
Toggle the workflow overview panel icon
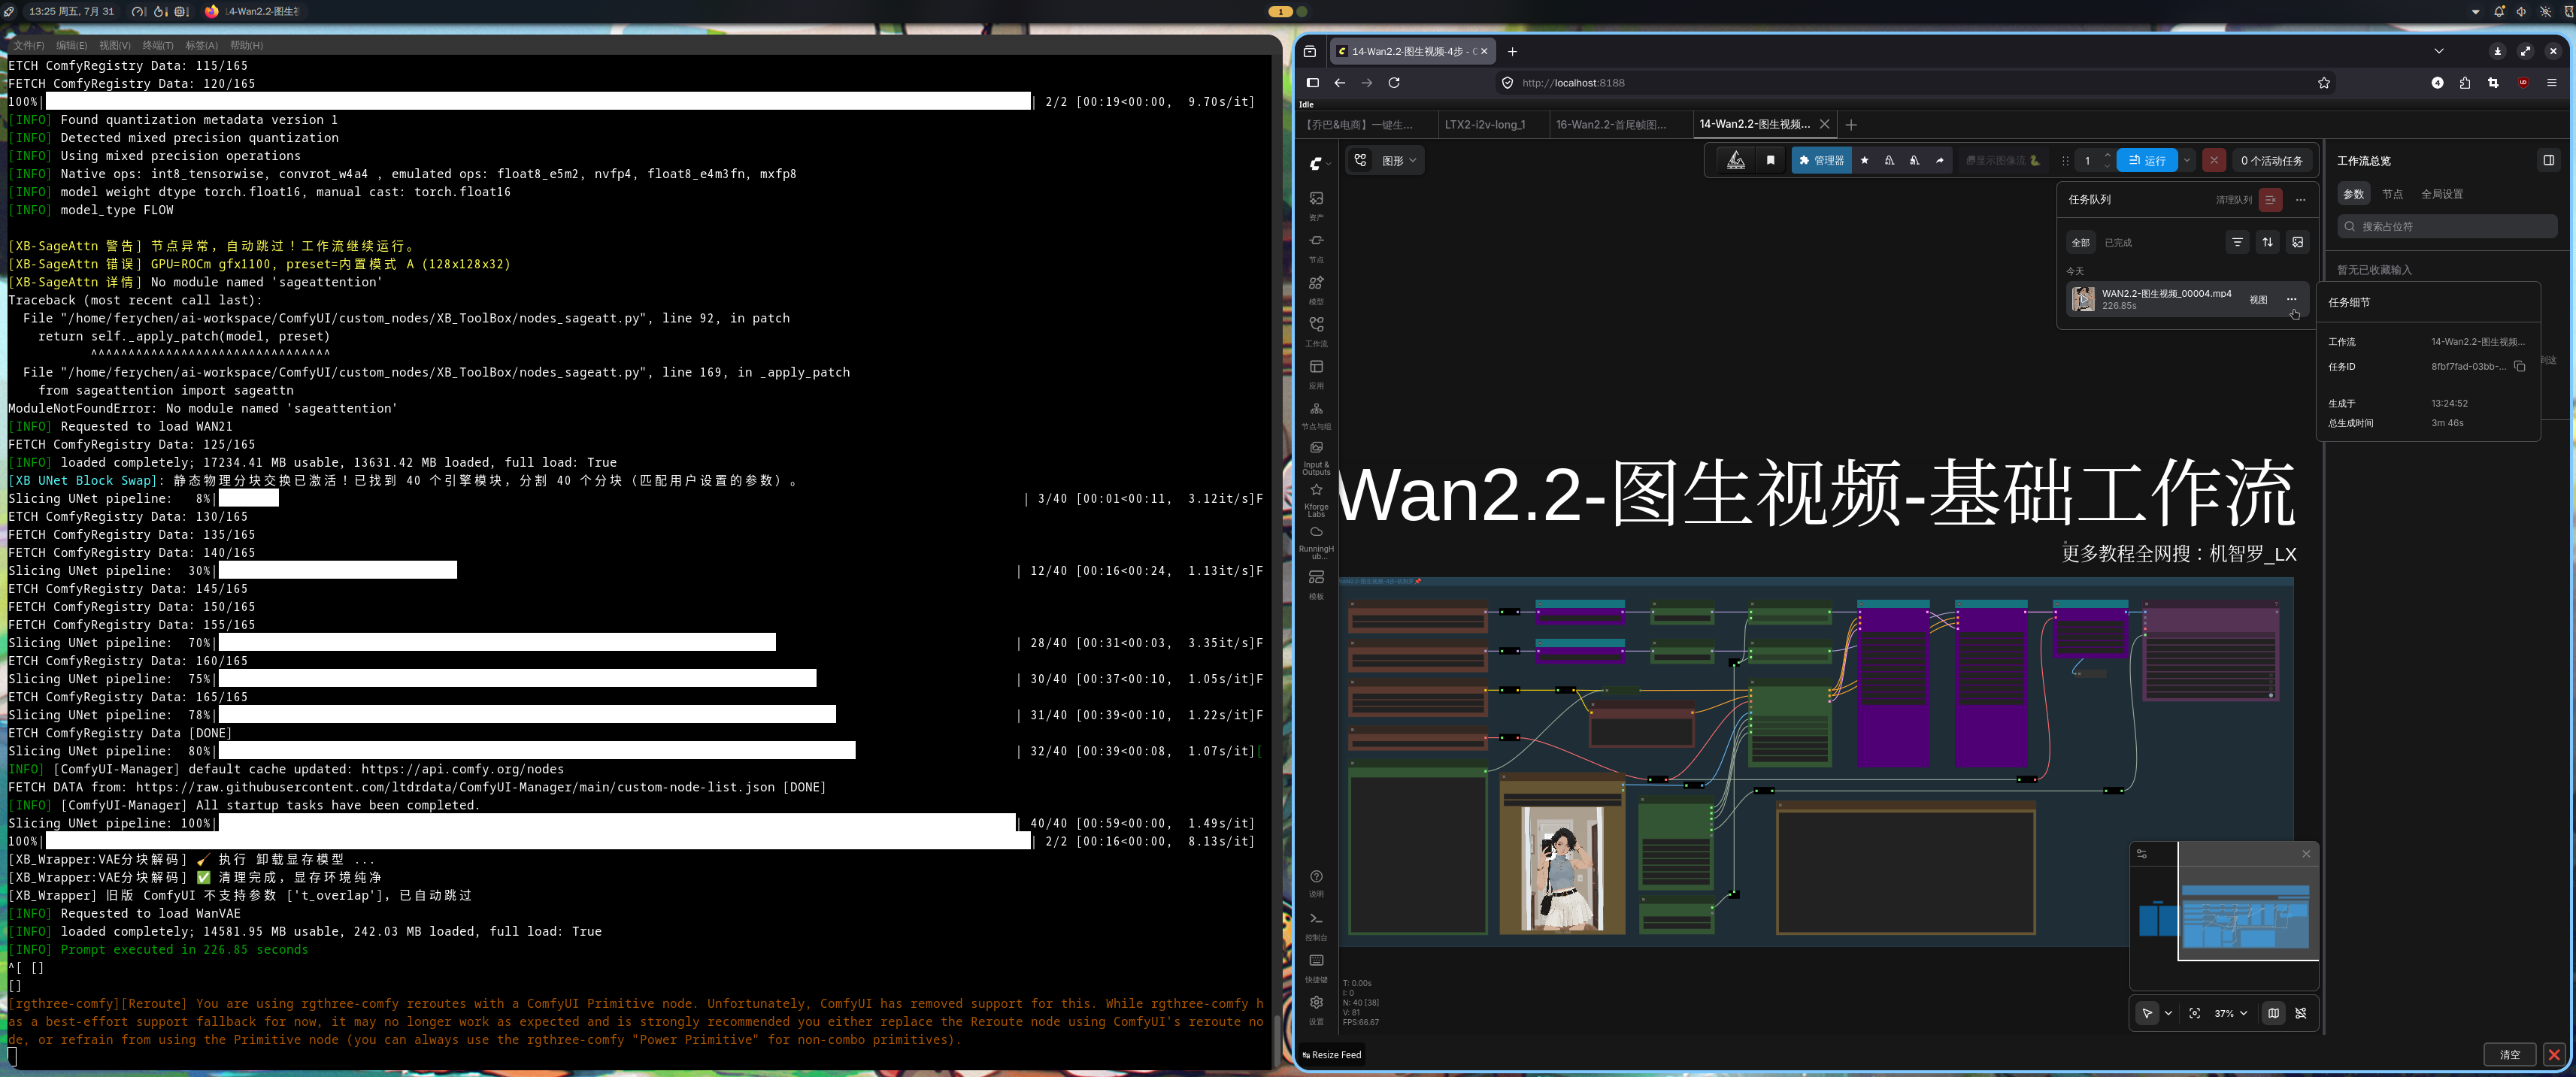[2548, 160]
